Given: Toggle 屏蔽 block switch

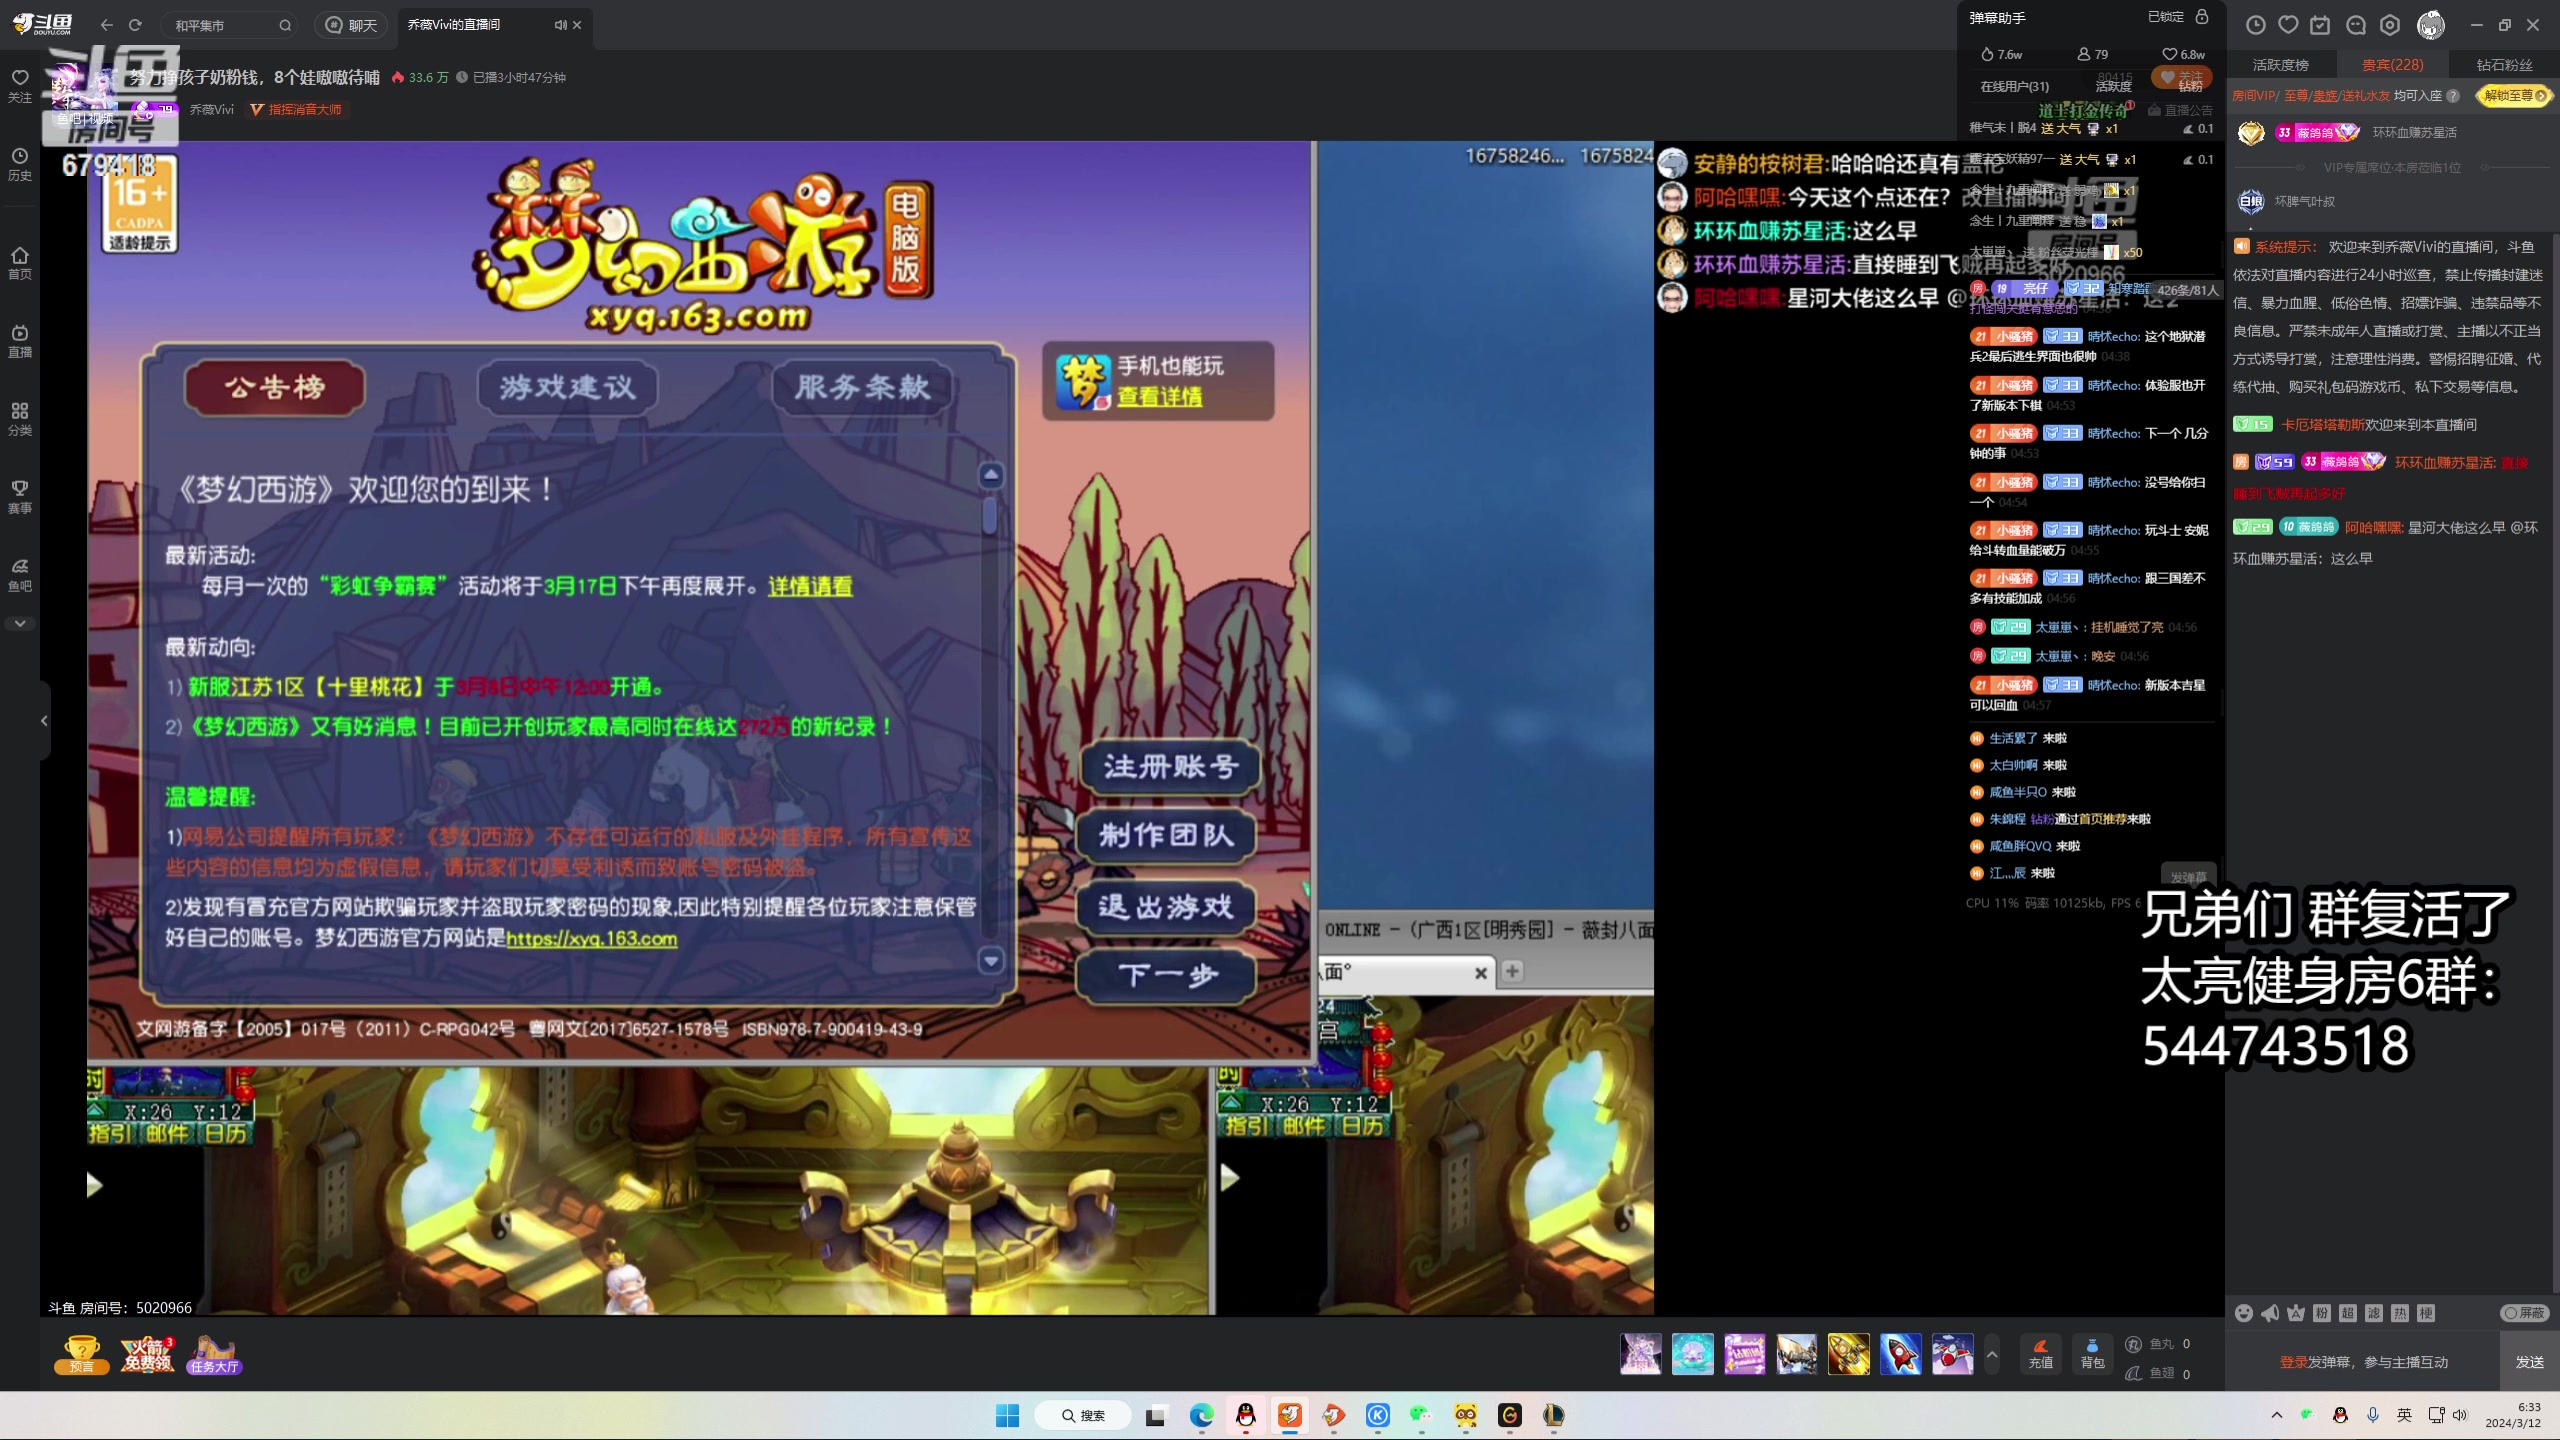Looking at the screenshot, I should pyautogui.click(x=2524, y=1313).
